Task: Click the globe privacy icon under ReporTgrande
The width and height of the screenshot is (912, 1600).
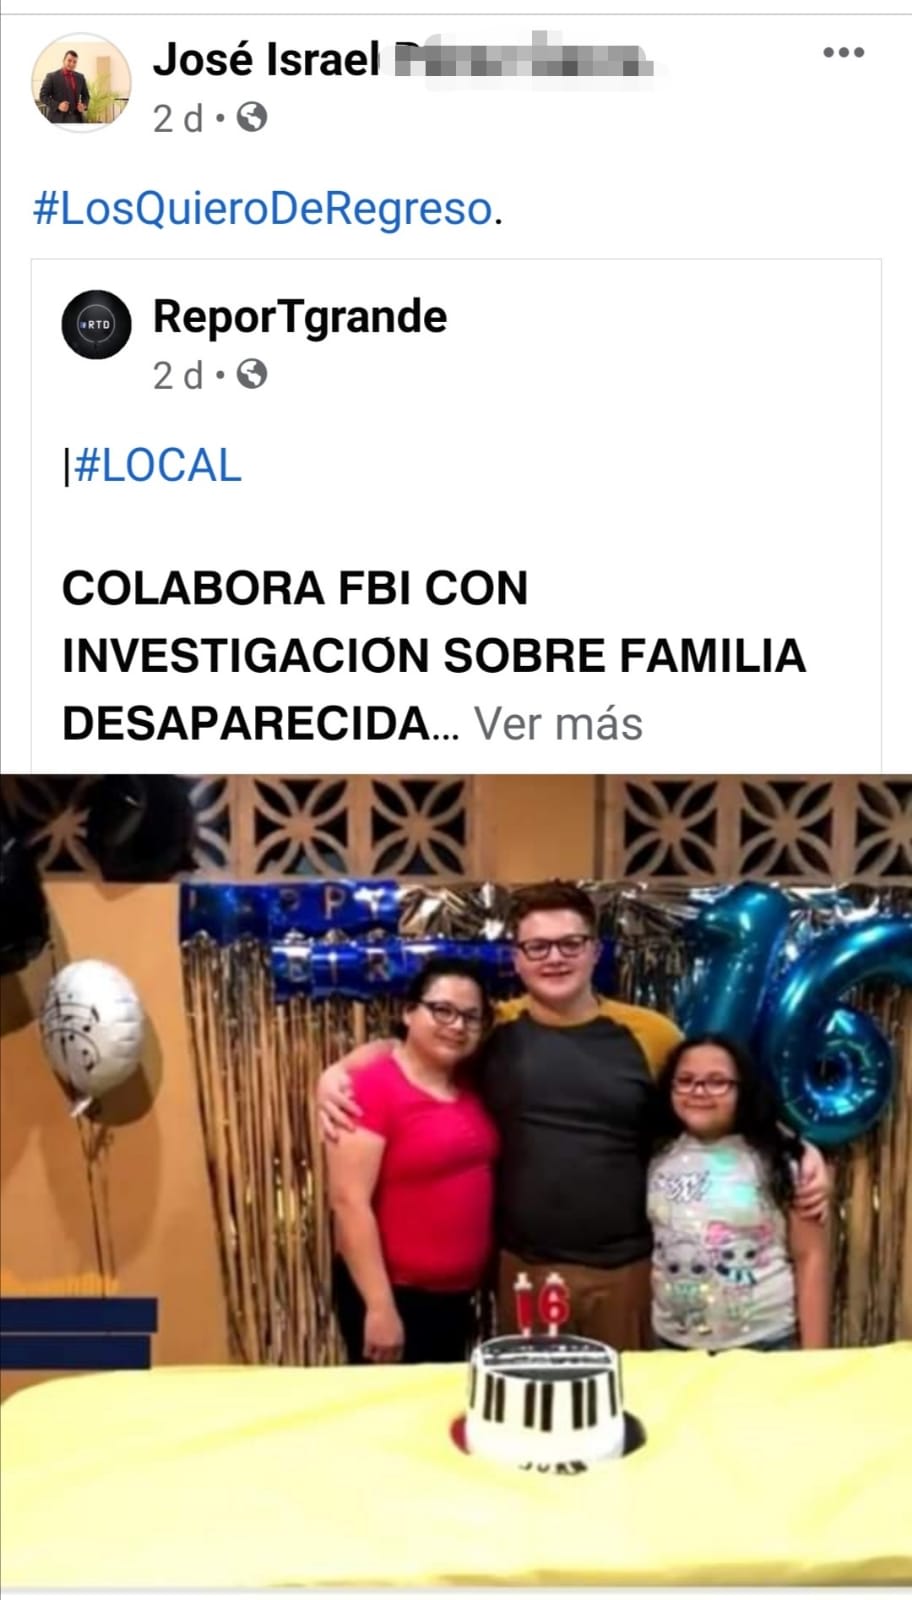Action: 252,374
